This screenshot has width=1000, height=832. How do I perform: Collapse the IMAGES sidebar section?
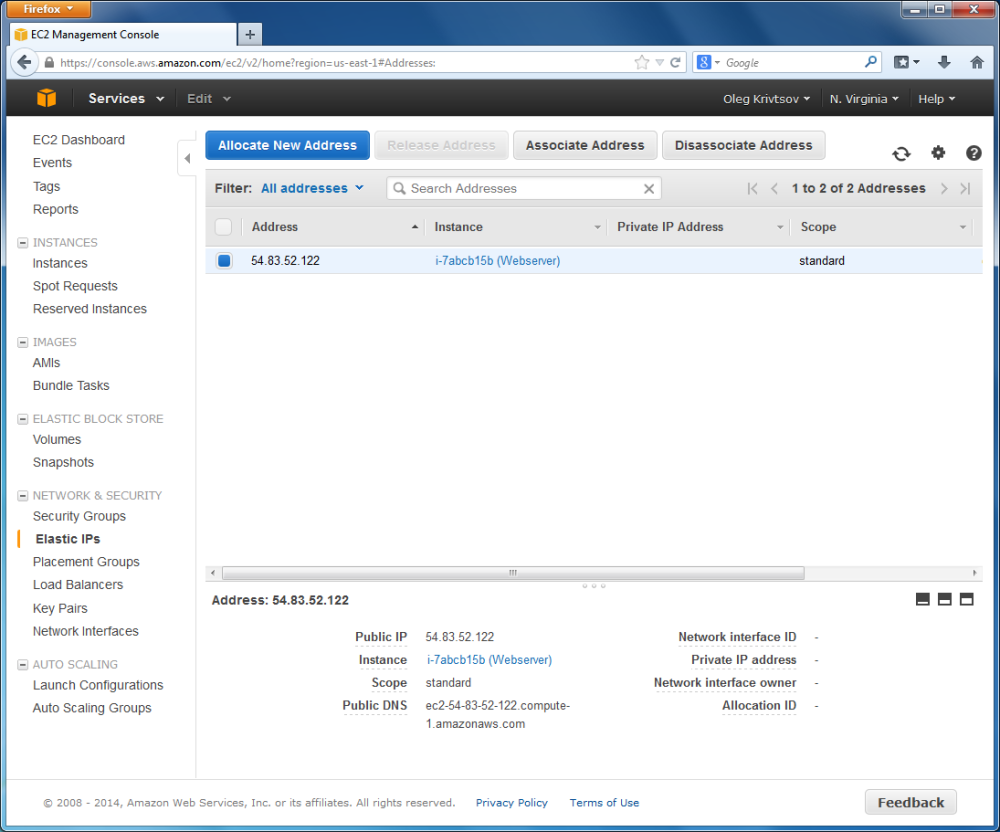pos(22,342)
